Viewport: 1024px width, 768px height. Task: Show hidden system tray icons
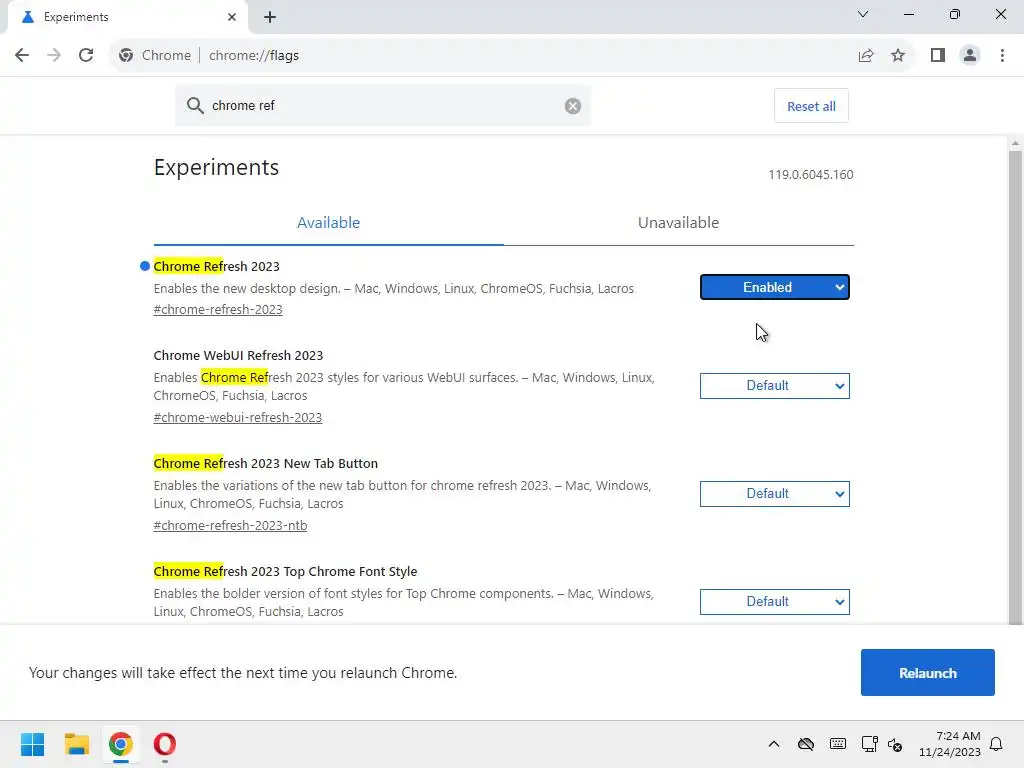[x=774, y=744]
